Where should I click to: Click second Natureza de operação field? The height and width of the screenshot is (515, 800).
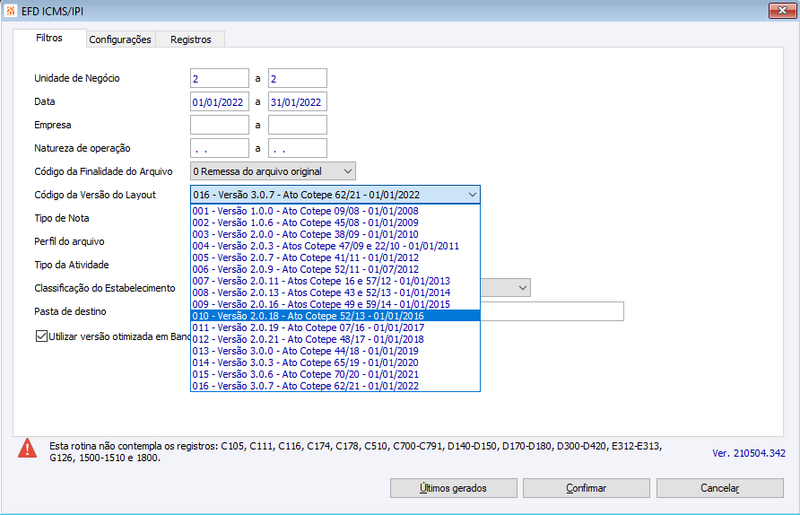[x=297, y=149]
